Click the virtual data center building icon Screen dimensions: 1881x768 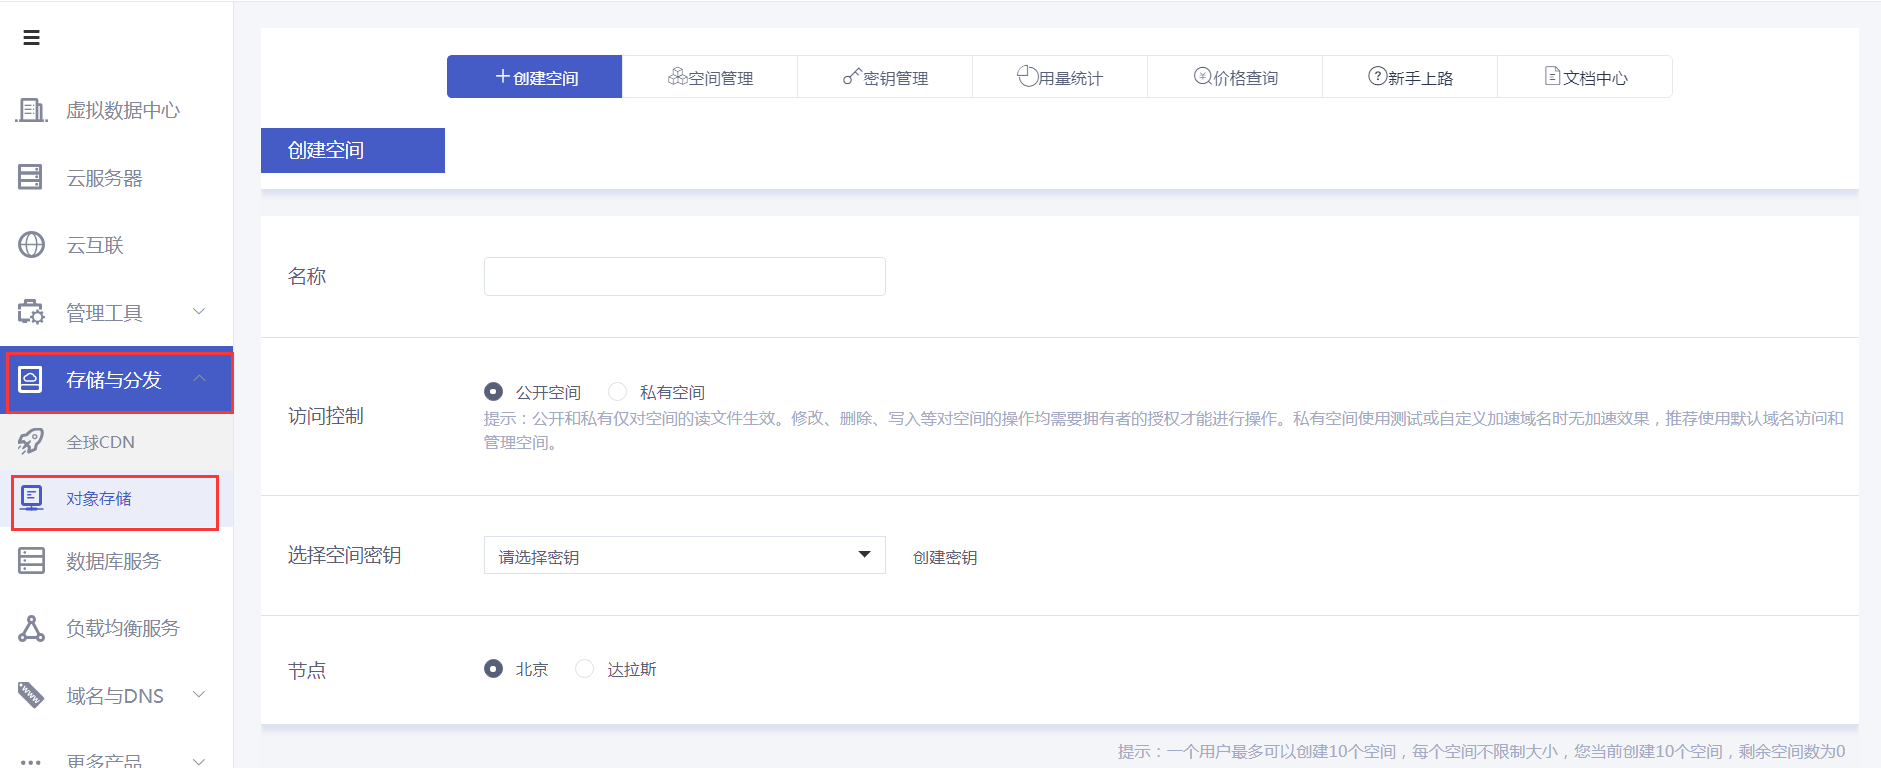click(31, 110)
